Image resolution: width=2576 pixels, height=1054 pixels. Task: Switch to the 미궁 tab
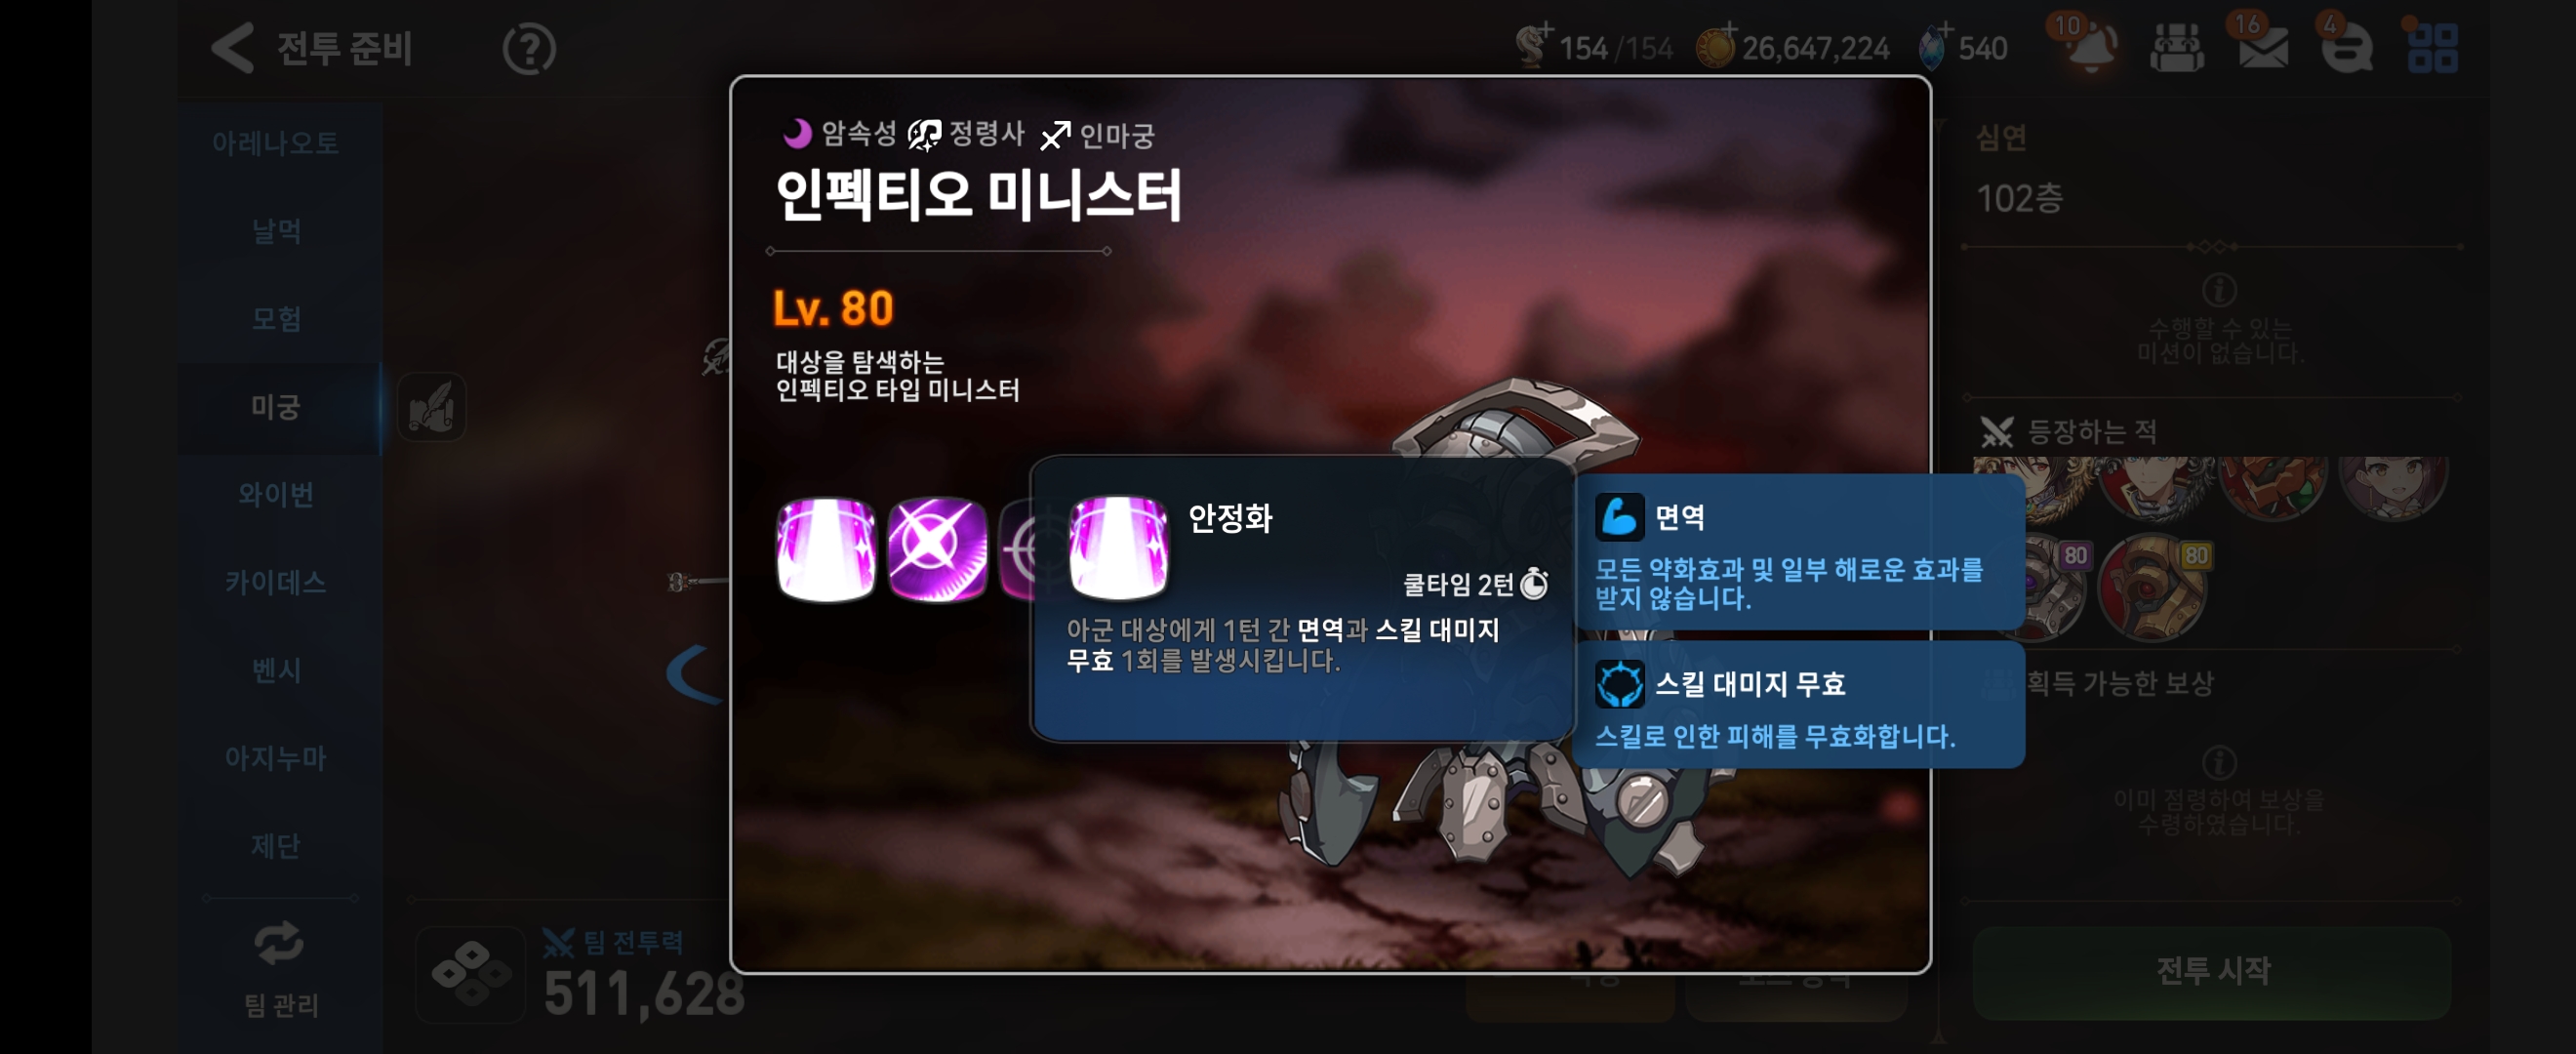[x=277, y=408]
